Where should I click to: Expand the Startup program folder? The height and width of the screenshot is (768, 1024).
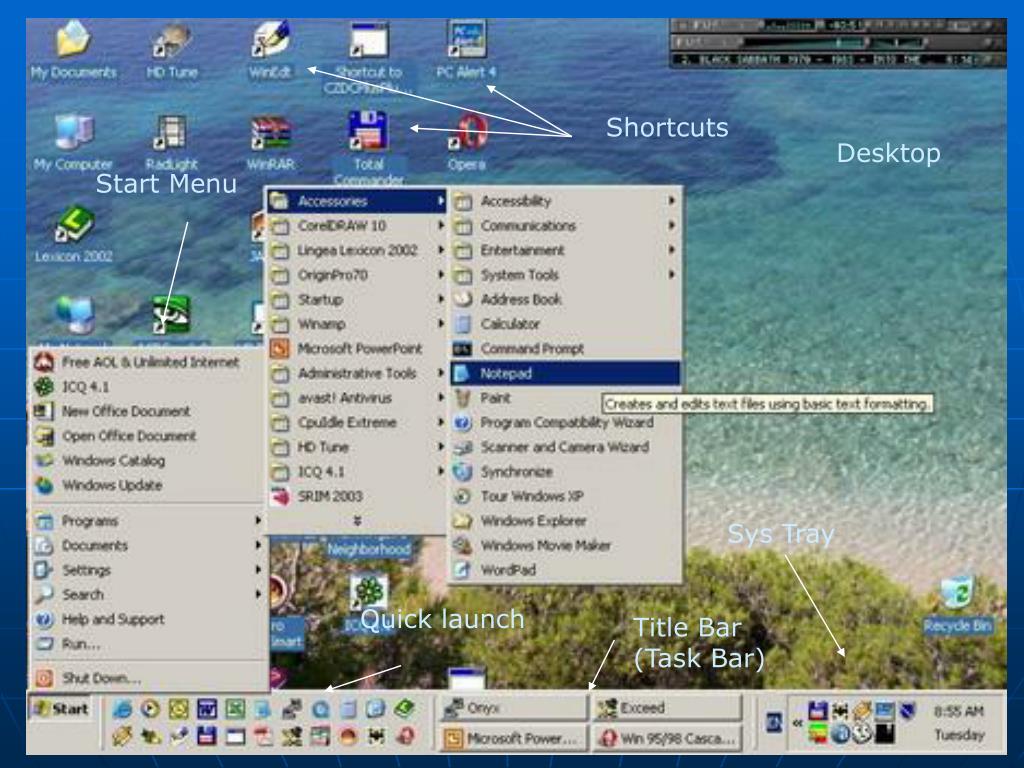tap(357, 300)
